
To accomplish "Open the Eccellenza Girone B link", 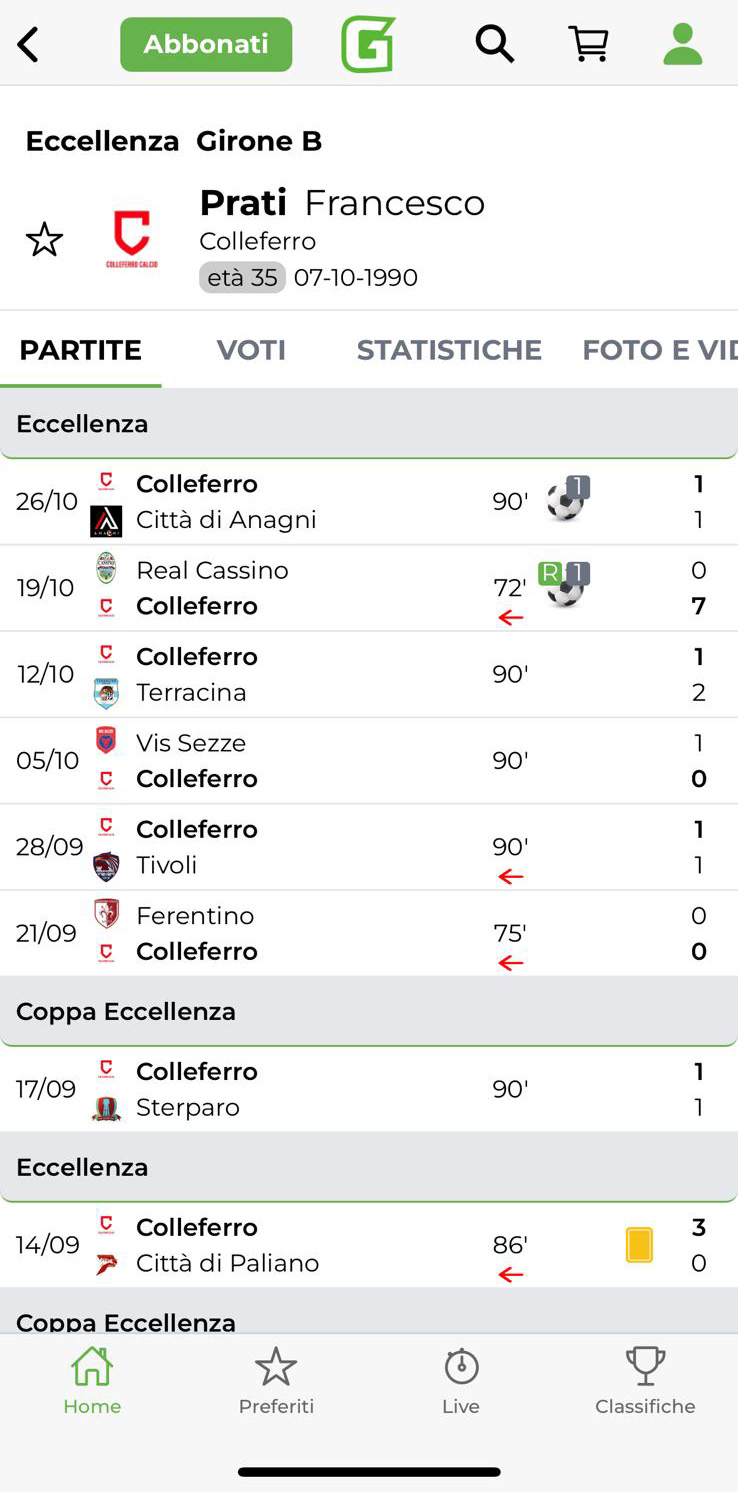I will click(173, 141).
